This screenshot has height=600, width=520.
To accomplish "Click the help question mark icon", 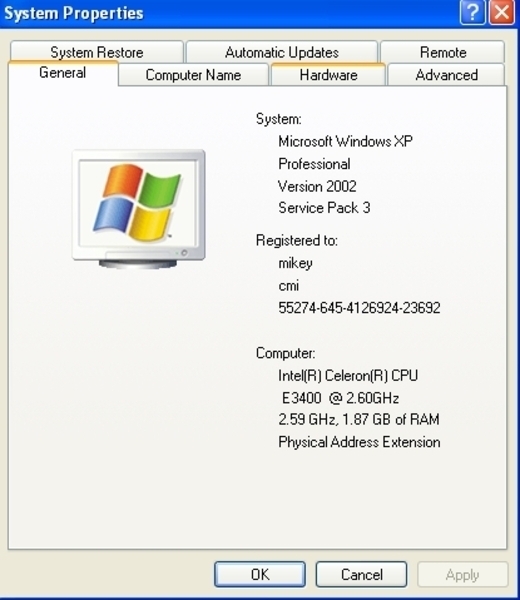I will pos(472,12).
